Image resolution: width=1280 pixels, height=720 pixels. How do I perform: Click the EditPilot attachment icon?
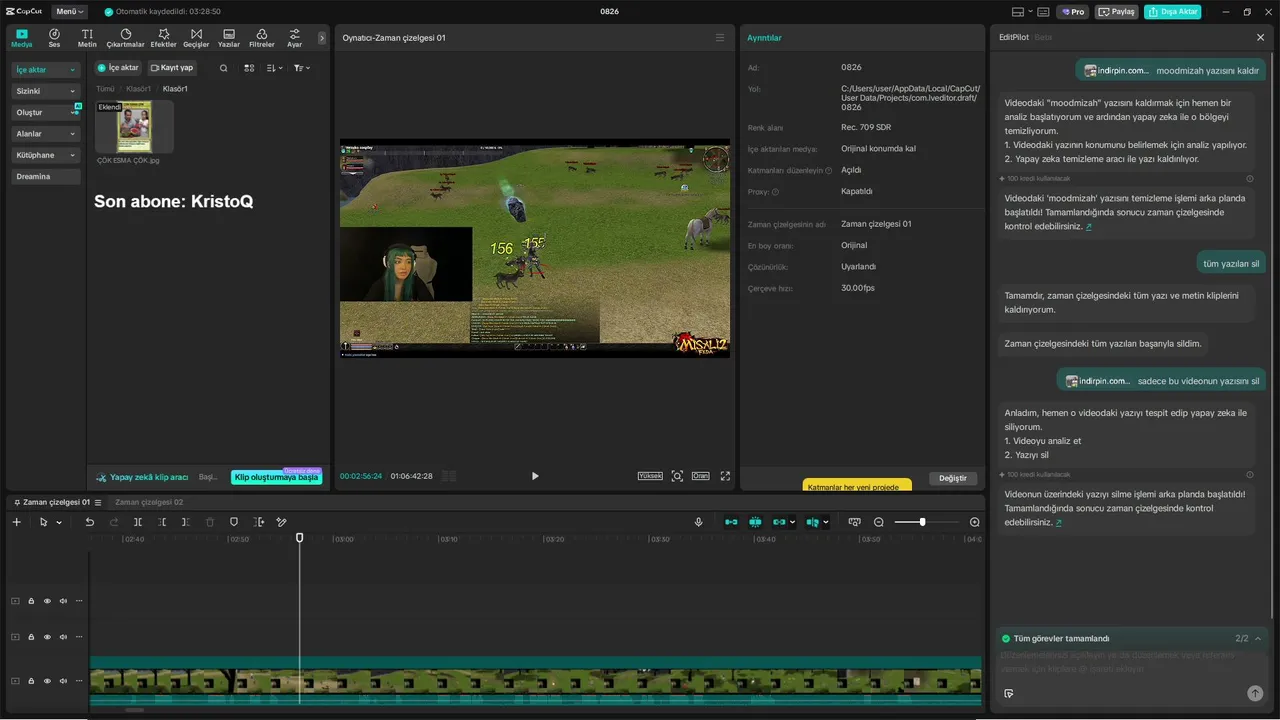click(x=1008, y=693)
